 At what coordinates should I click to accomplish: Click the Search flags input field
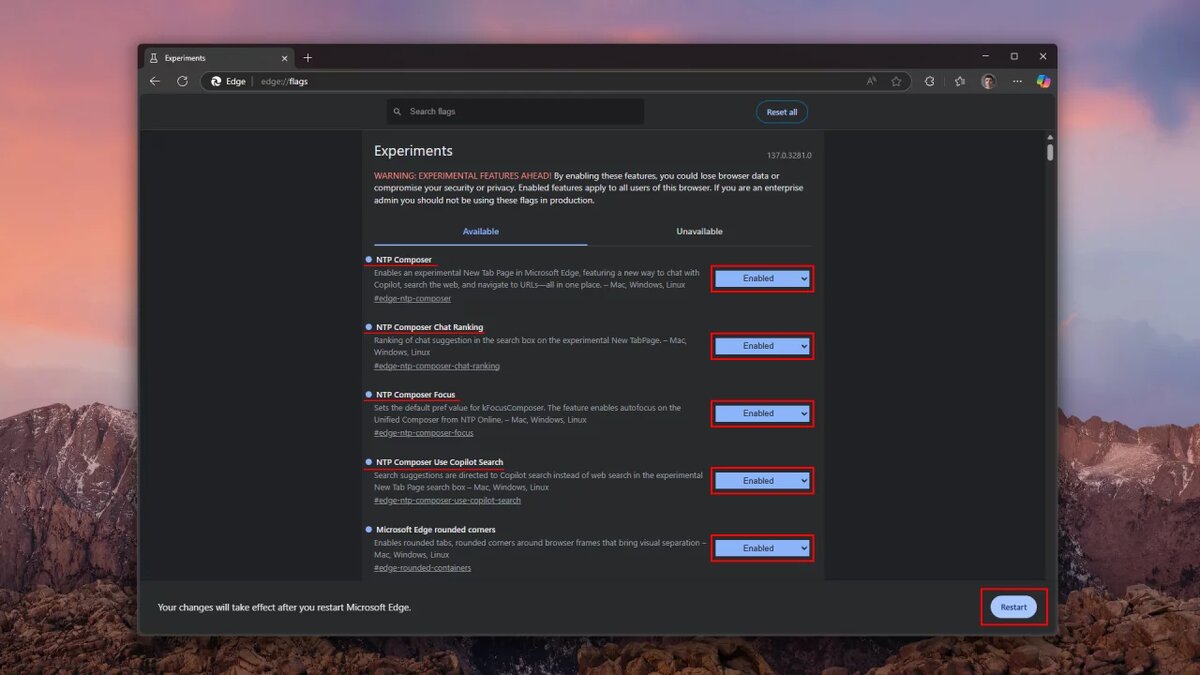point(516,112)
